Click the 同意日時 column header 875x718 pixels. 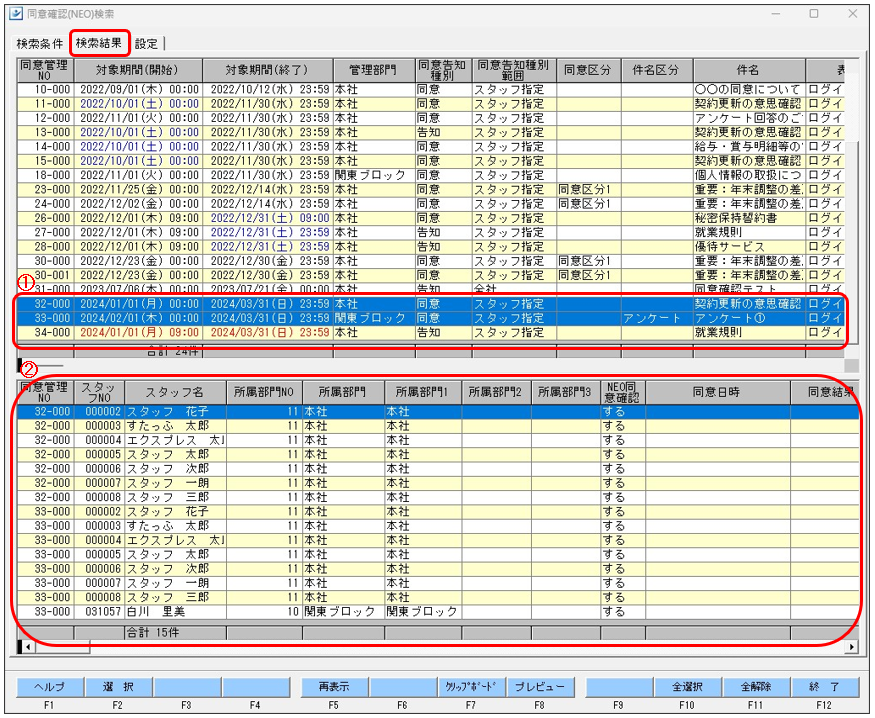pos(718,393)
